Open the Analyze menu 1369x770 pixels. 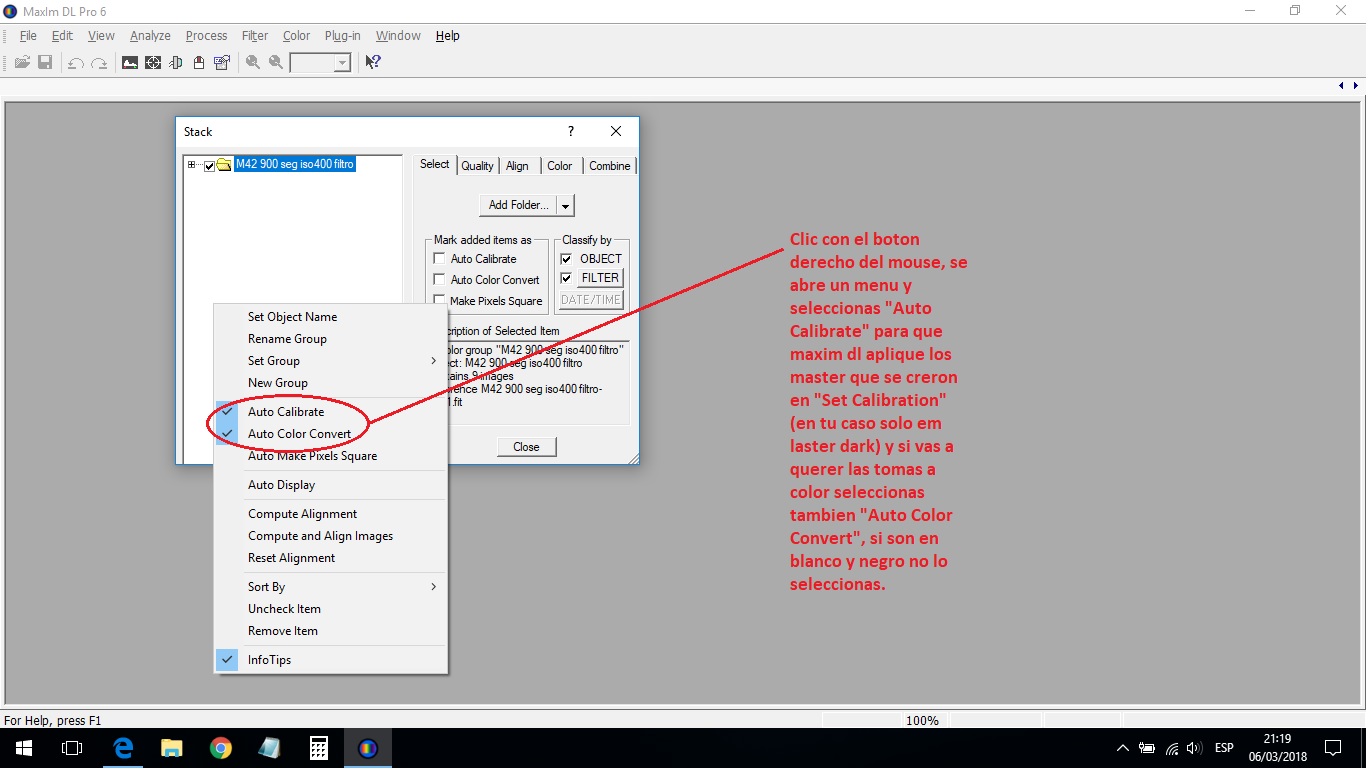click(x=150, y=36)
